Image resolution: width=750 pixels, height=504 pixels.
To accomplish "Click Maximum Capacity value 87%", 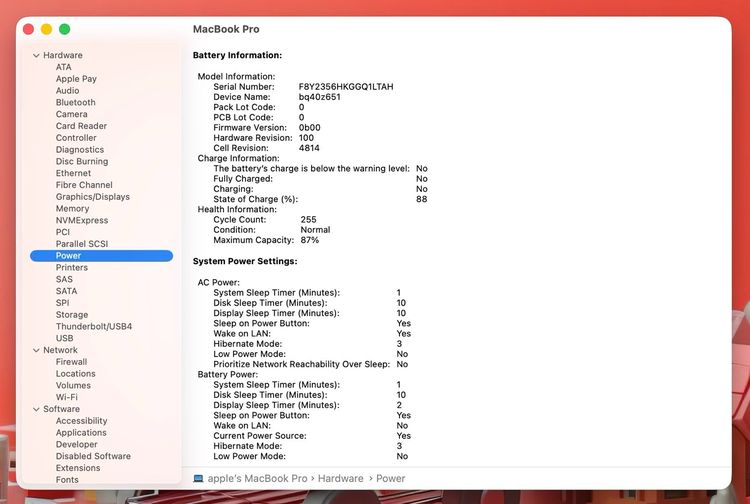I will 309,240.
